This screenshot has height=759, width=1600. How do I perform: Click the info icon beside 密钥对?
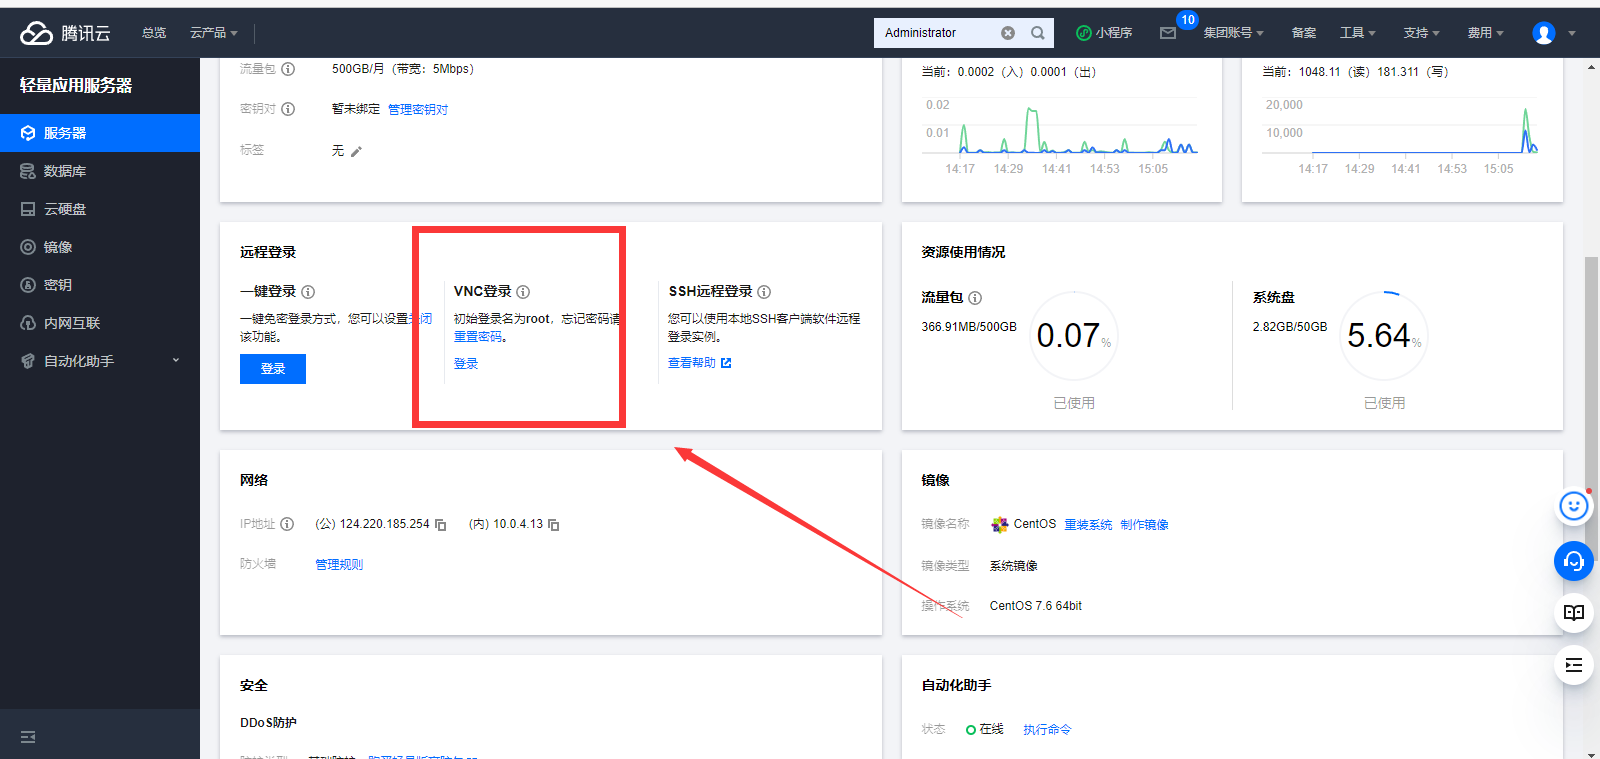[x=288, y=109]
